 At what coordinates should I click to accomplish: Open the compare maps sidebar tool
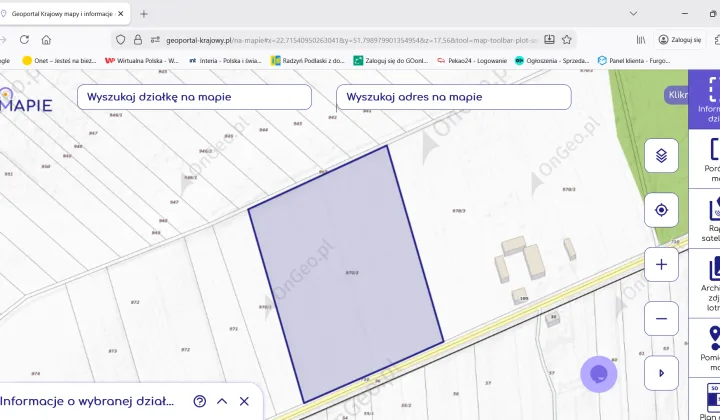[x=705, y=159]
